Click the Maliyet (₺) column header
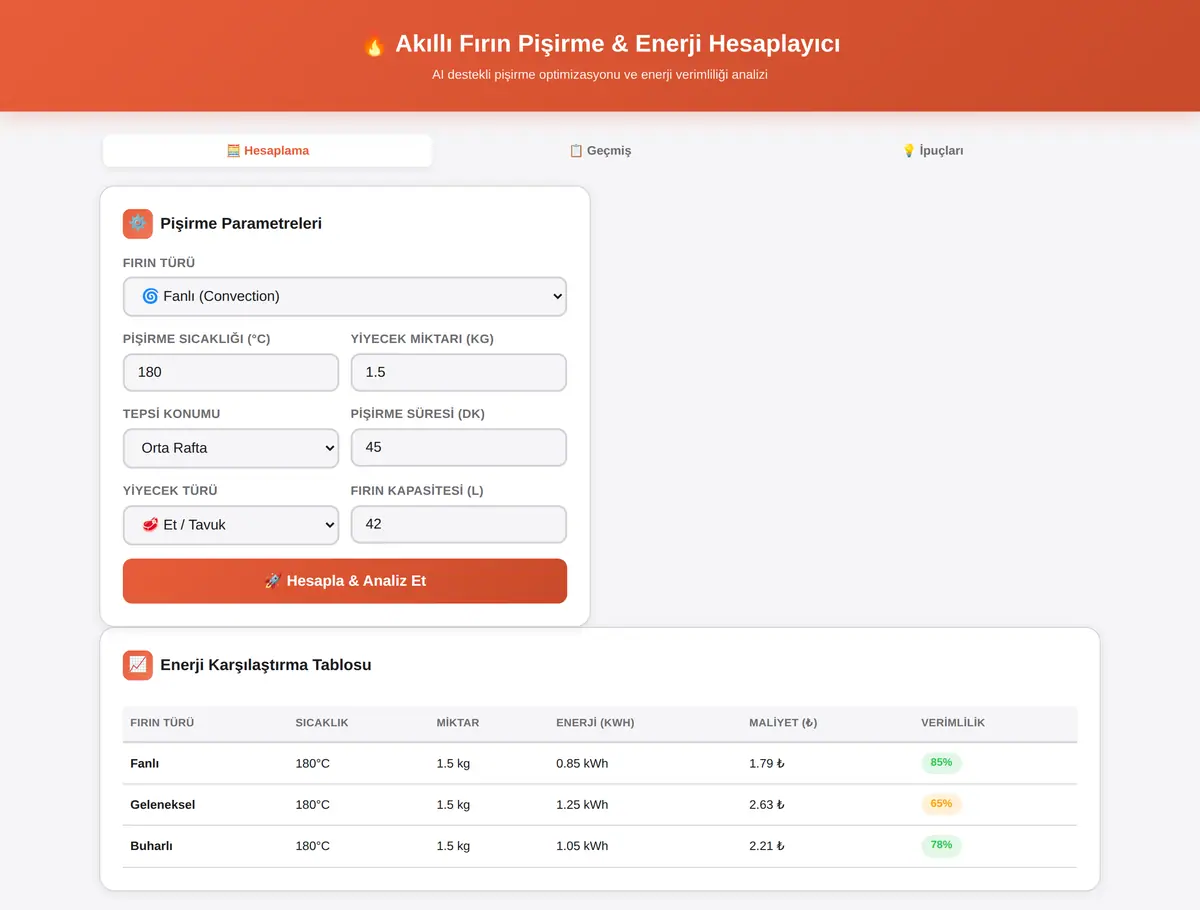Viewport: 1200px width, 910px height. coord(783,723)
